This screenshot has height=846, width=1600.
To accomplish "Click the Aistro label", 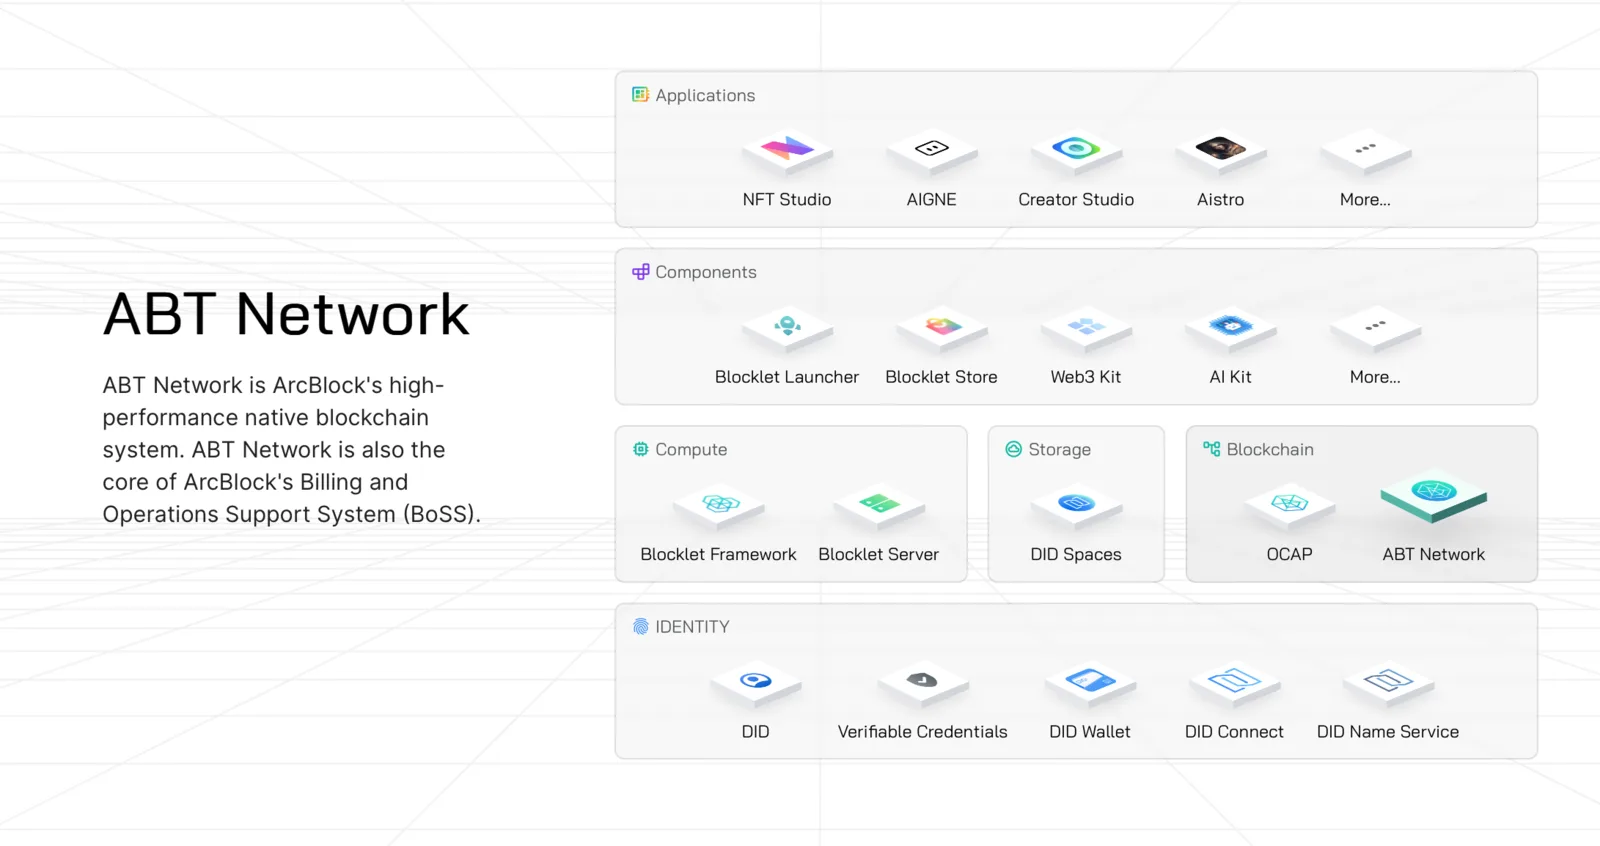I will 1221,200.
